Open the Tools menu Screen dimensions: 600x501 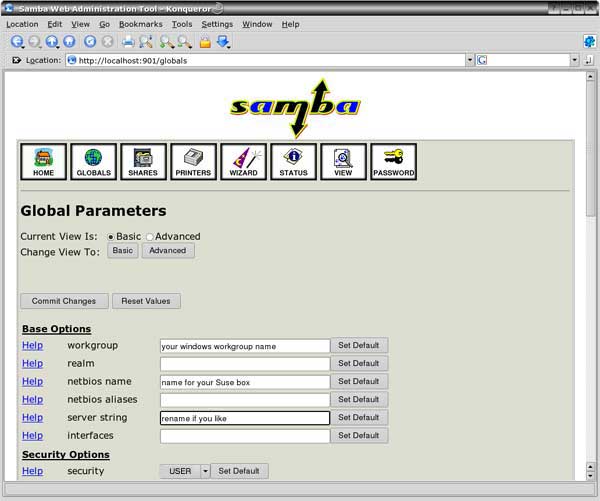click(182, 24)
